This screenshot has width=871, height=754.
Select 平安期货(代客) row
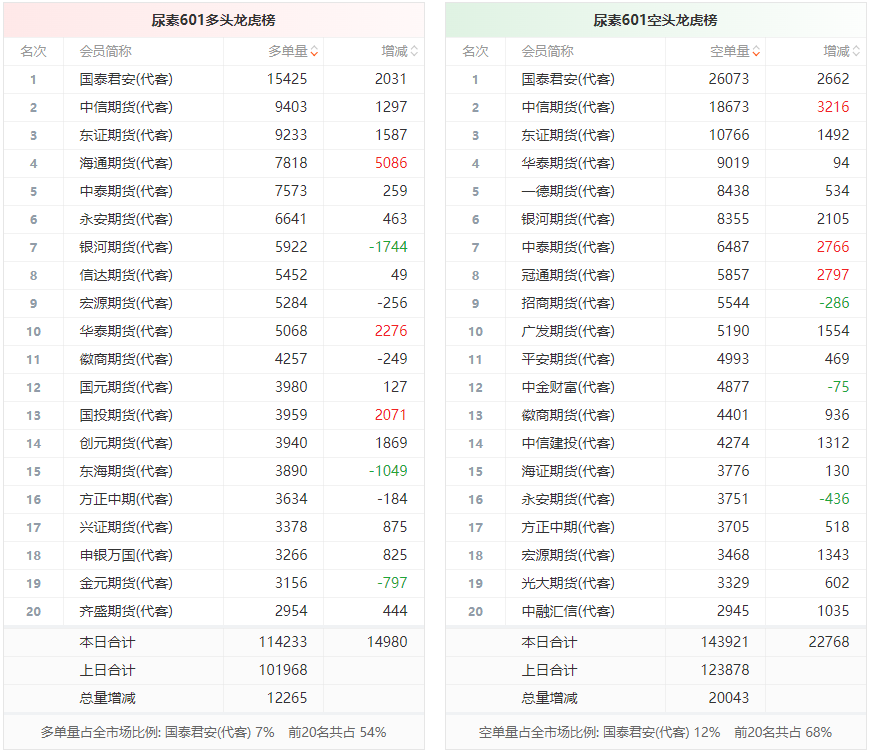pyautogui.click(x=655, y=359)
